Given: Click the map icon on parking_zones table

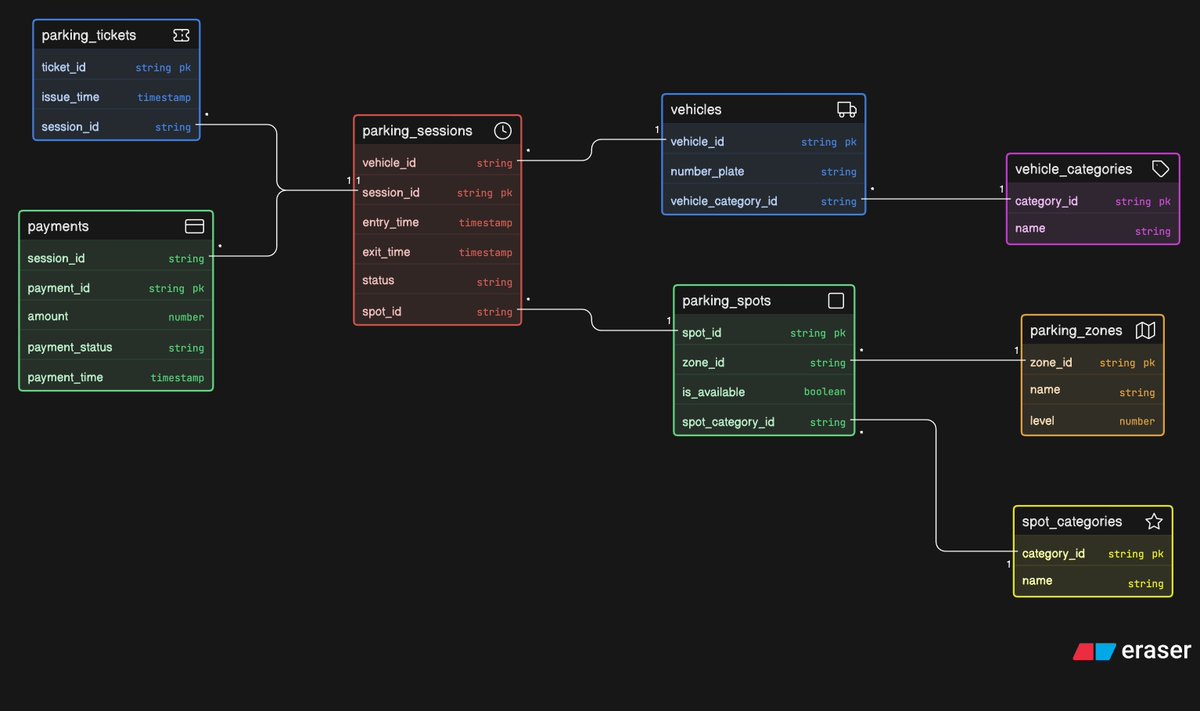Looking at the screenshot, I should 1146,330.
